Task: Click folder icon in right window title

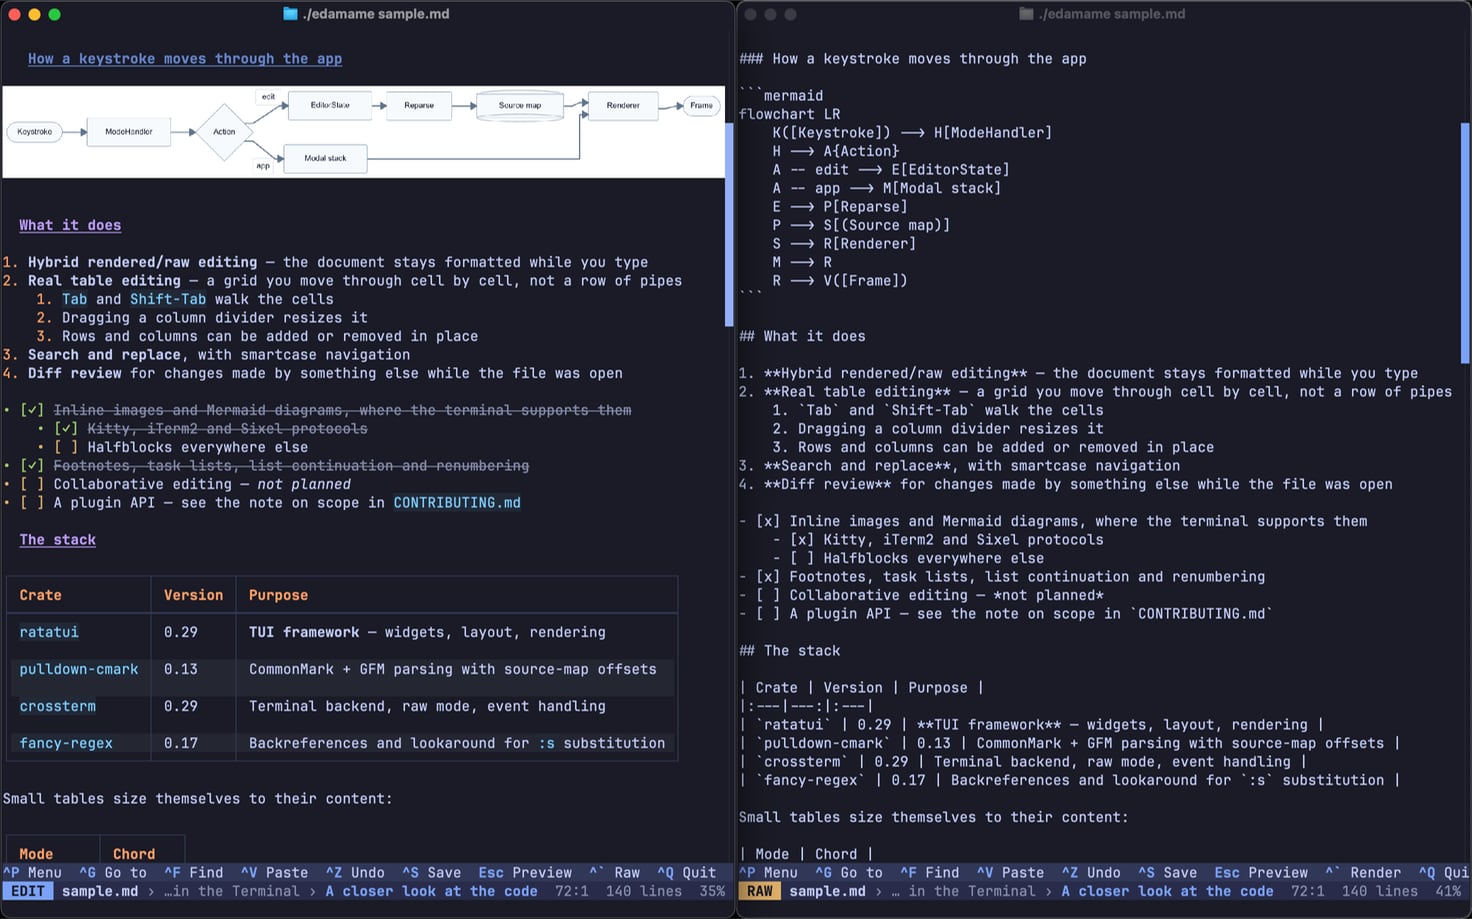Action: [x=1026, y=14]
